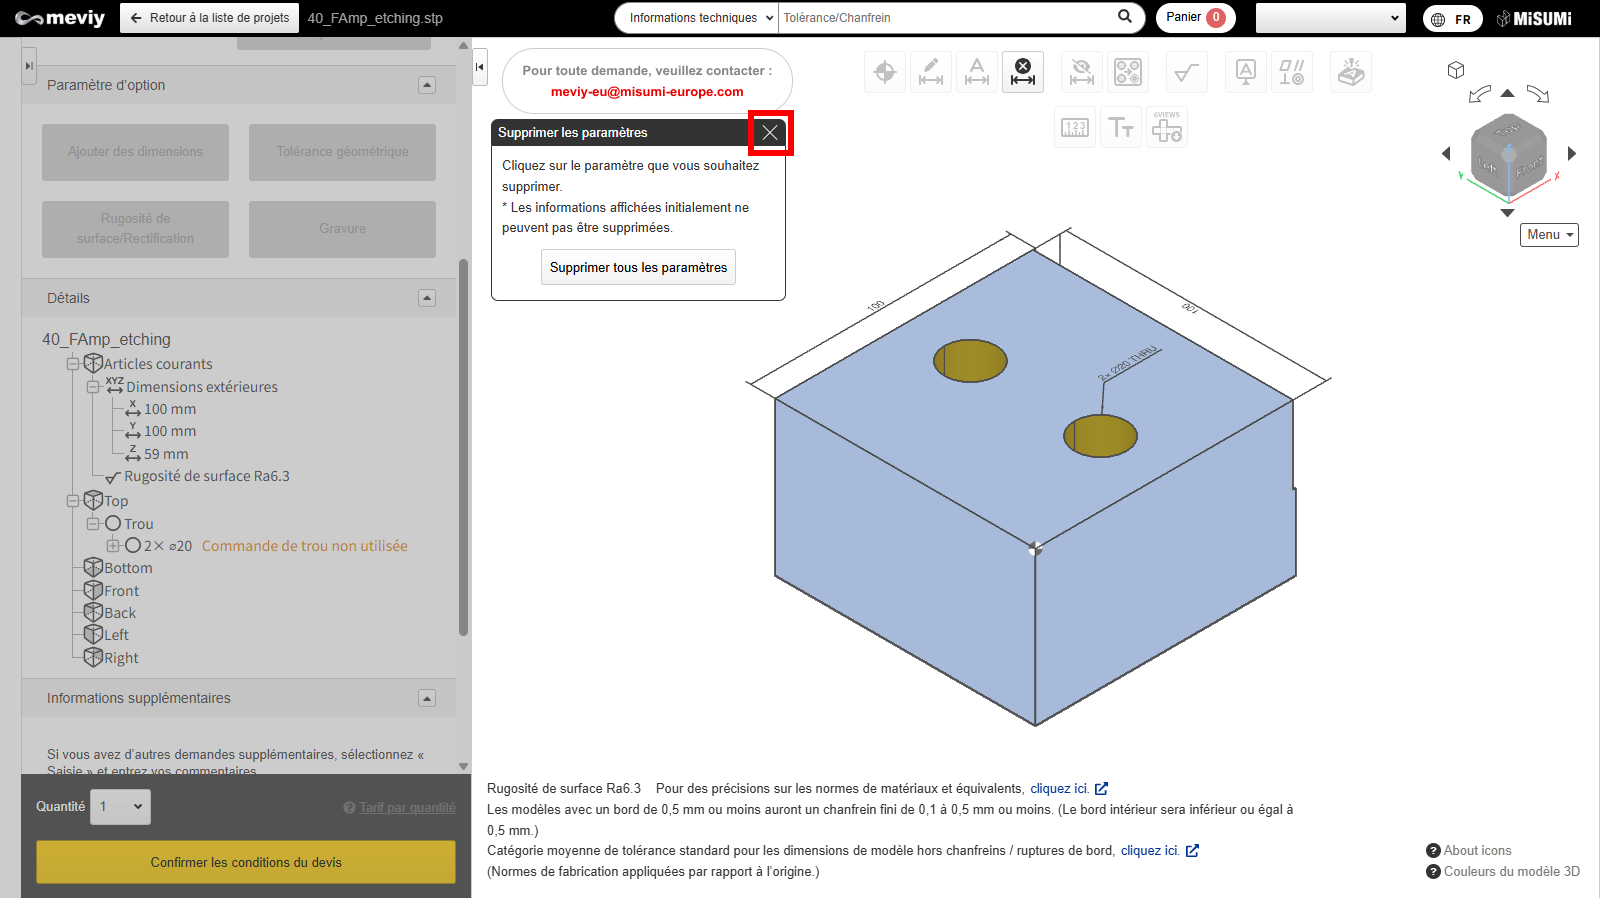The width and height of the screenshot is (1600, 900).
Task: Click Confirmer les conditions du devis
Action: coord(246,862)
